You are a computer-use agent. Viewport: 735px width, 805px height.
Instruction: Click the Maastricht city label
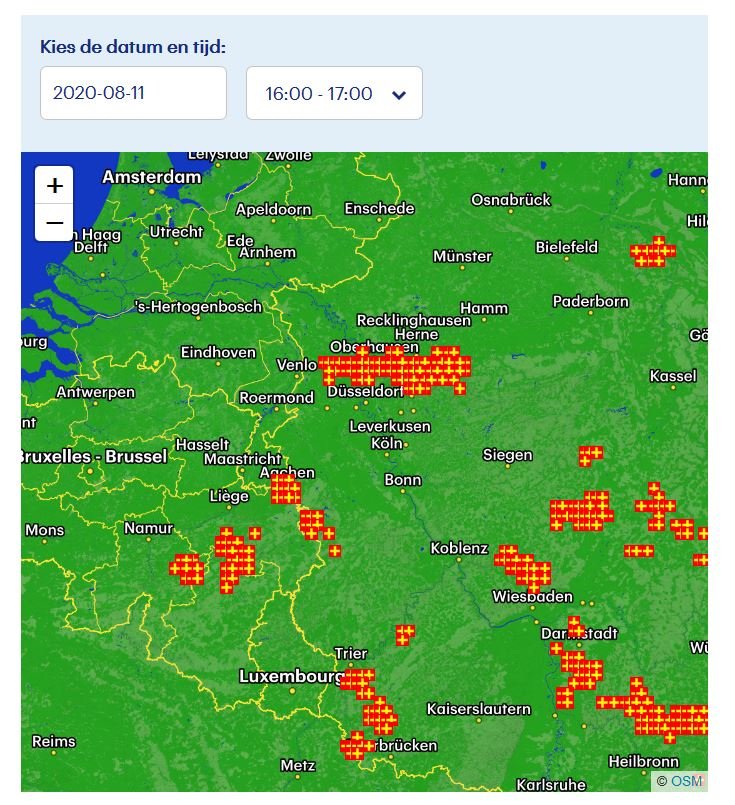[243, 459]
